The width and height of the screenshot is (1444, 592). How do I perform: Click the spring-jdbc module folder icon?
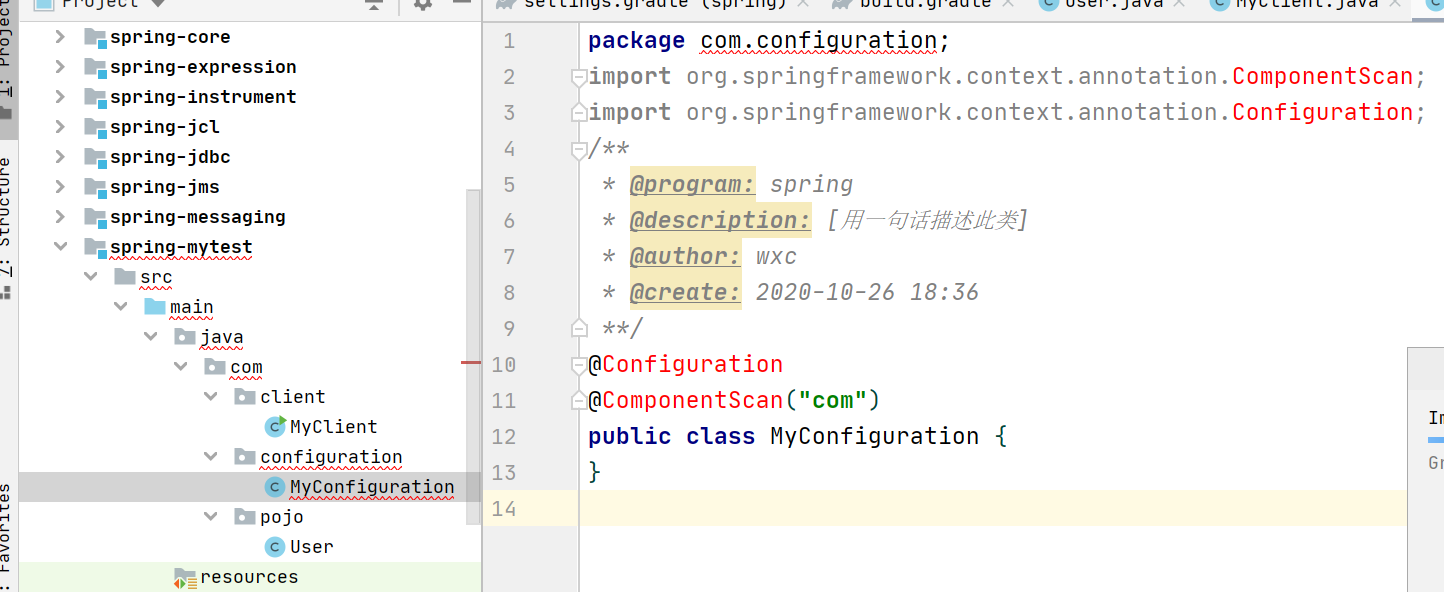click(95, 158)
